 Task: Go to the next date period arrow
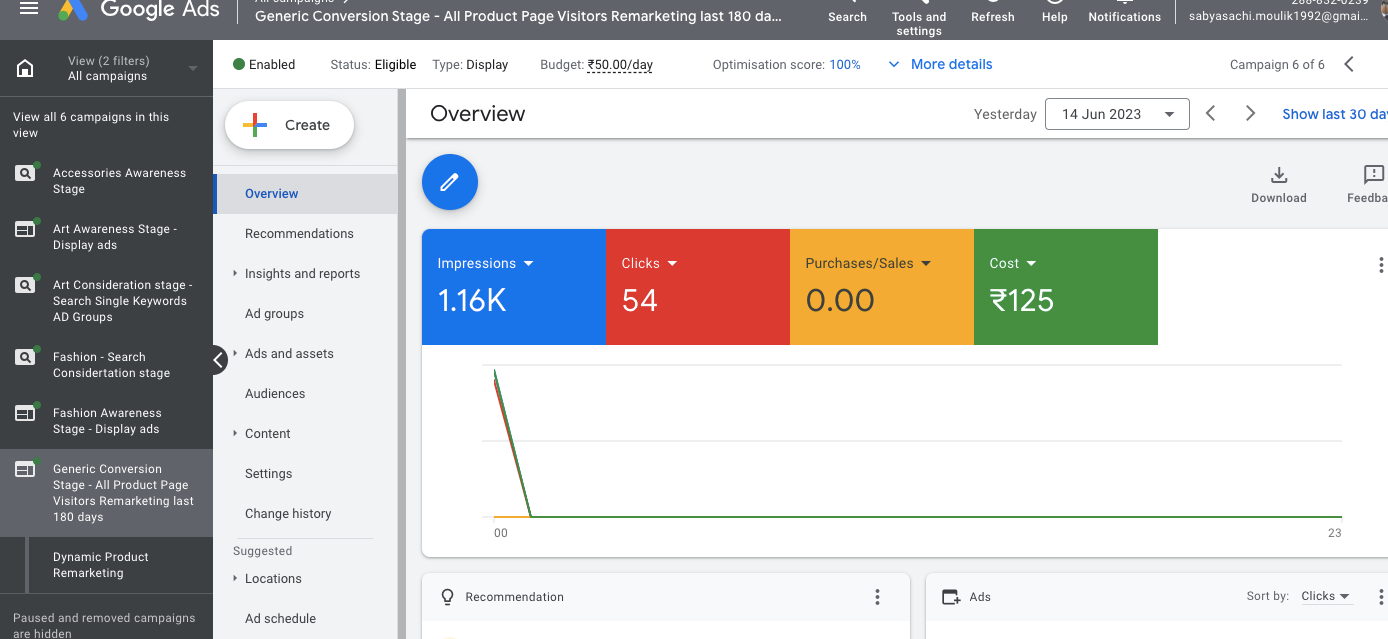click(x=1250, y=114)
